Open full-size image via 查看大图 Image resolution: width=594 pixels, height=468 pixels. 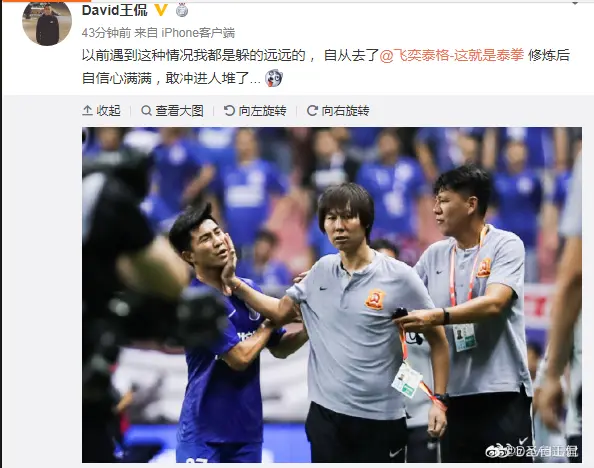tap(172, 111)
